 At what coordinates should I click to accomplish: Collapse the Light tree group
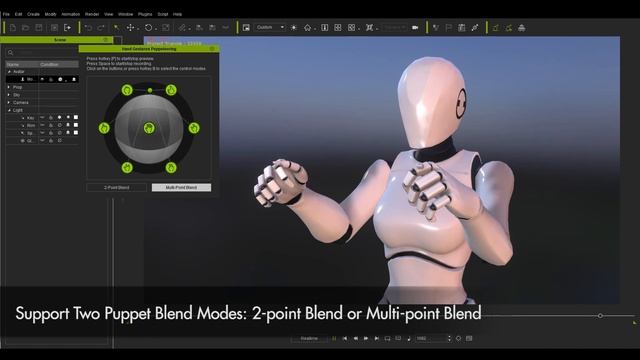9,110
